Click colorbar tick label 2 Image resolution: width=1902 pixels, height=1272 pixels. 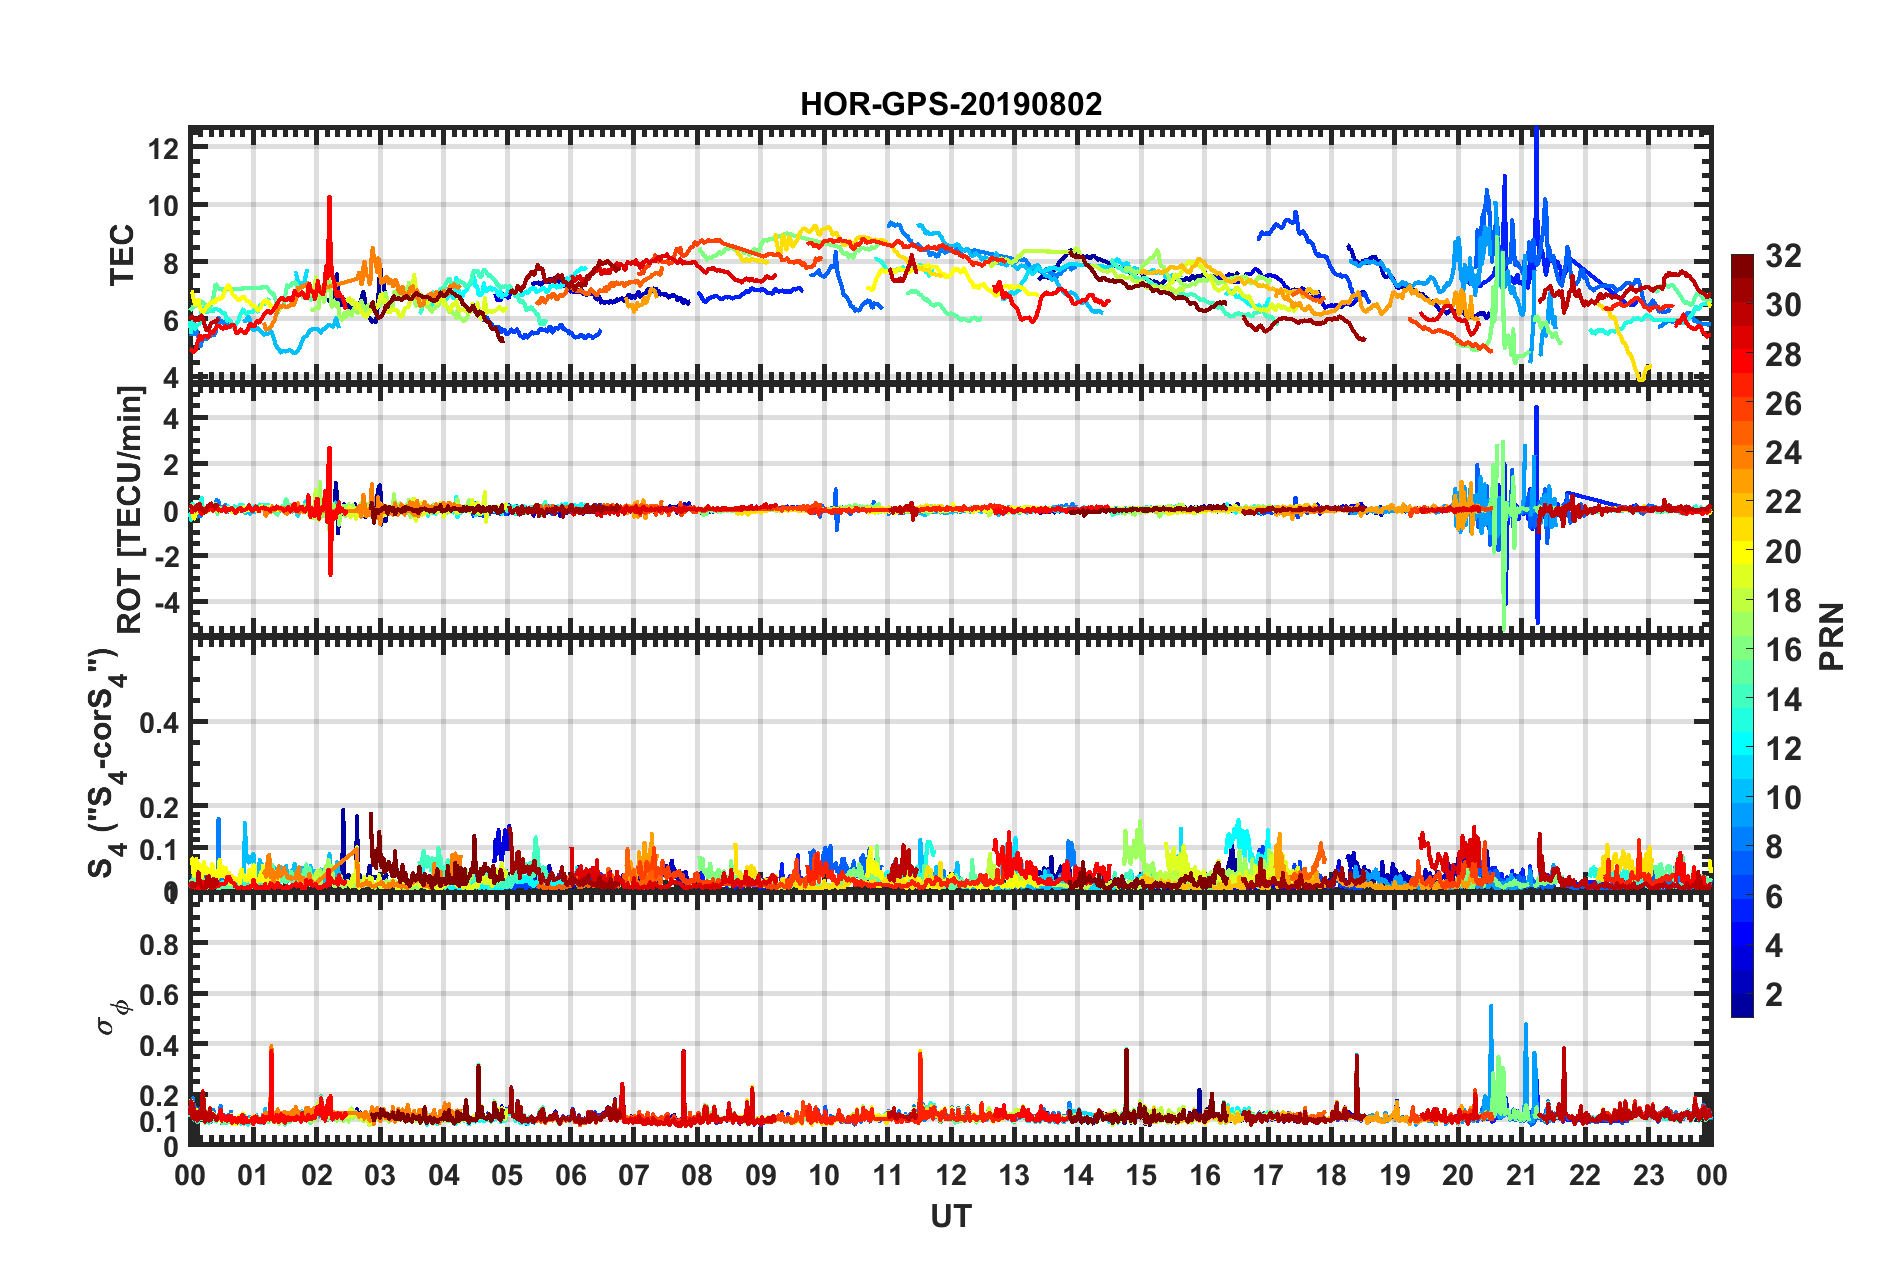(1774, 994)
